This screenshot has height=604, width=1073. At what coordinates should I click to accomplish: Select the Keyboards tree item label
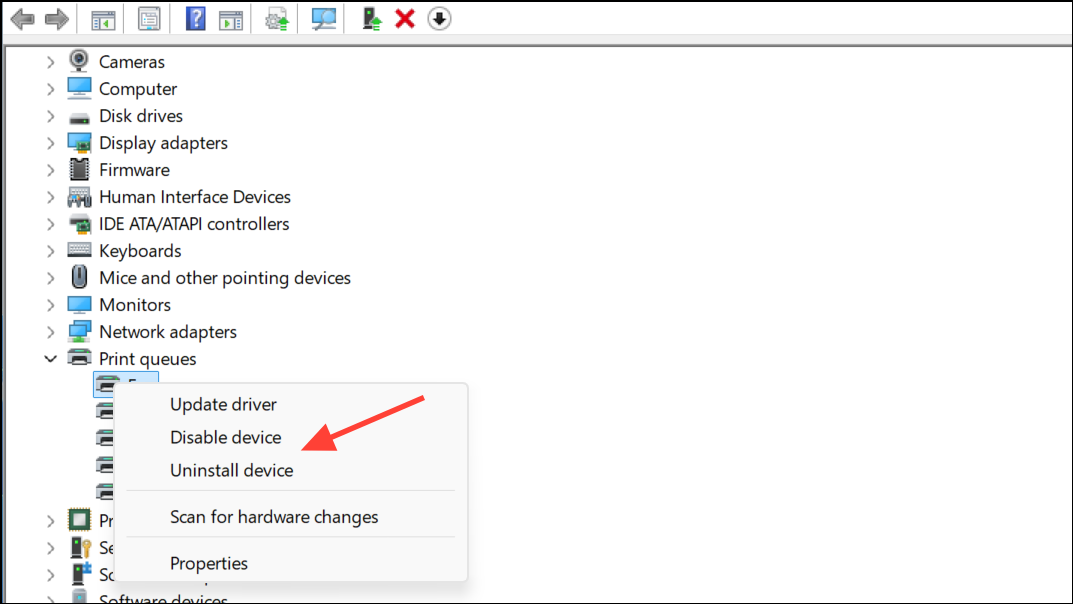click(140, 251)
